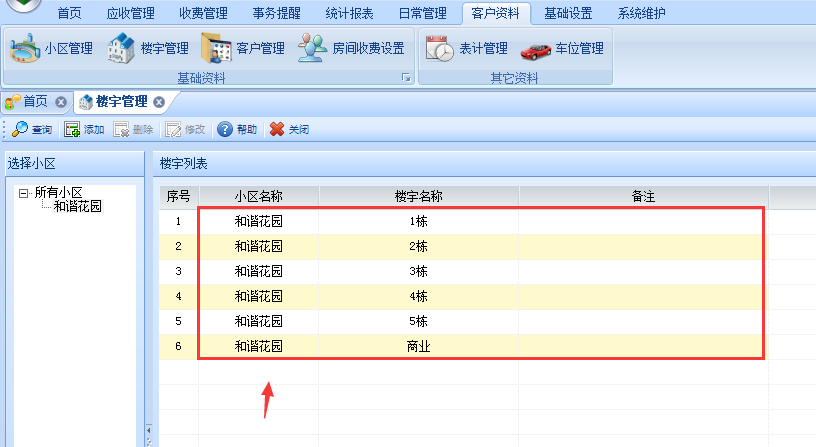Switch to the 首页 document tab

click(x=35, y=101)
